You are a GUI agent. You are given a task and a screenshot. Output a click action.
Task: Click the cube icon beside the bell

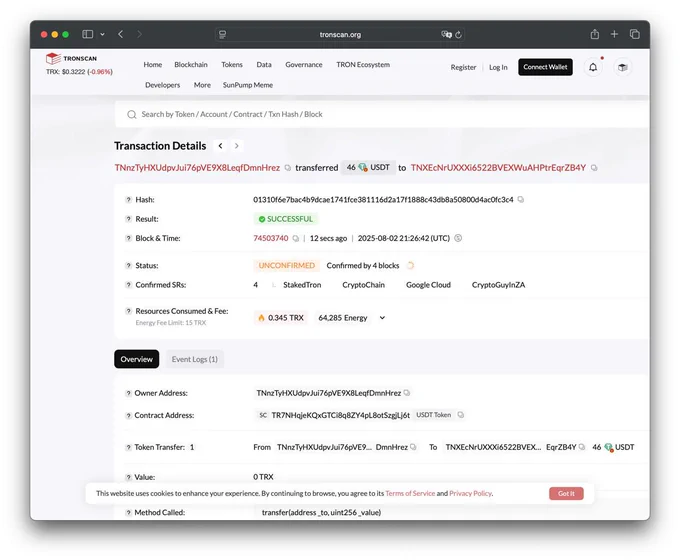tap(623, 67)
